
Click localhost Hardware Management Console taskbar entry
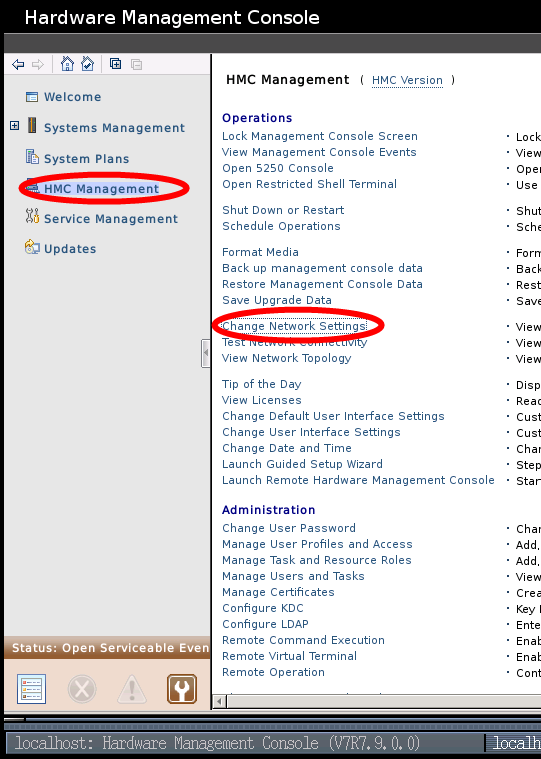point(244,743)
